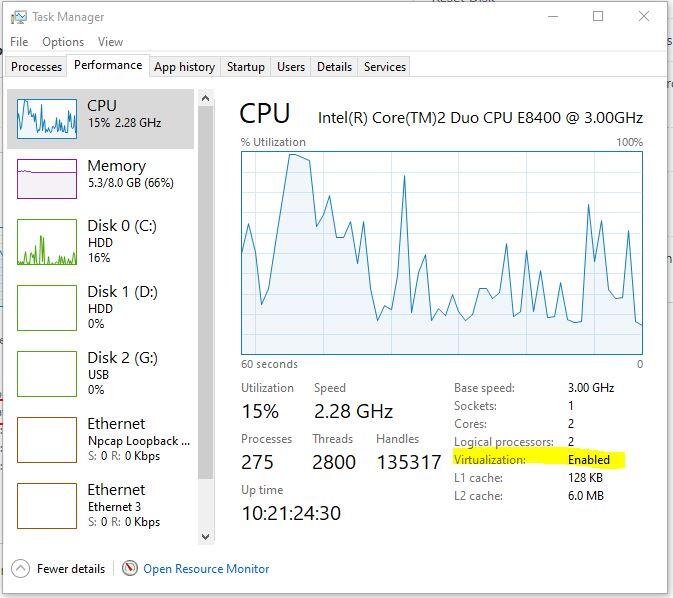Image resolution: width=673 pixels, height=598 pixels.
Task: Click the Resource Monitor gauge icon
Action: pyautogui.click(x=130, y=568)
